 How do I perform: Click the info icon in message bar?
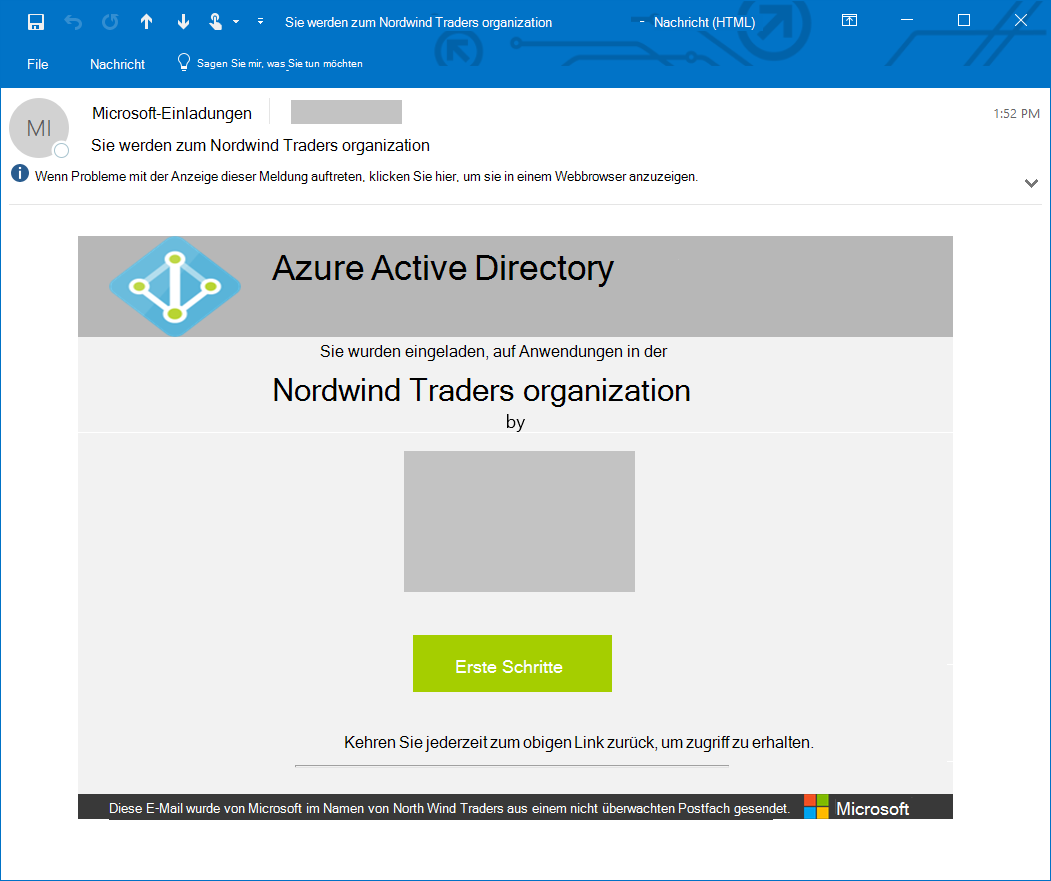click(20, 174)
